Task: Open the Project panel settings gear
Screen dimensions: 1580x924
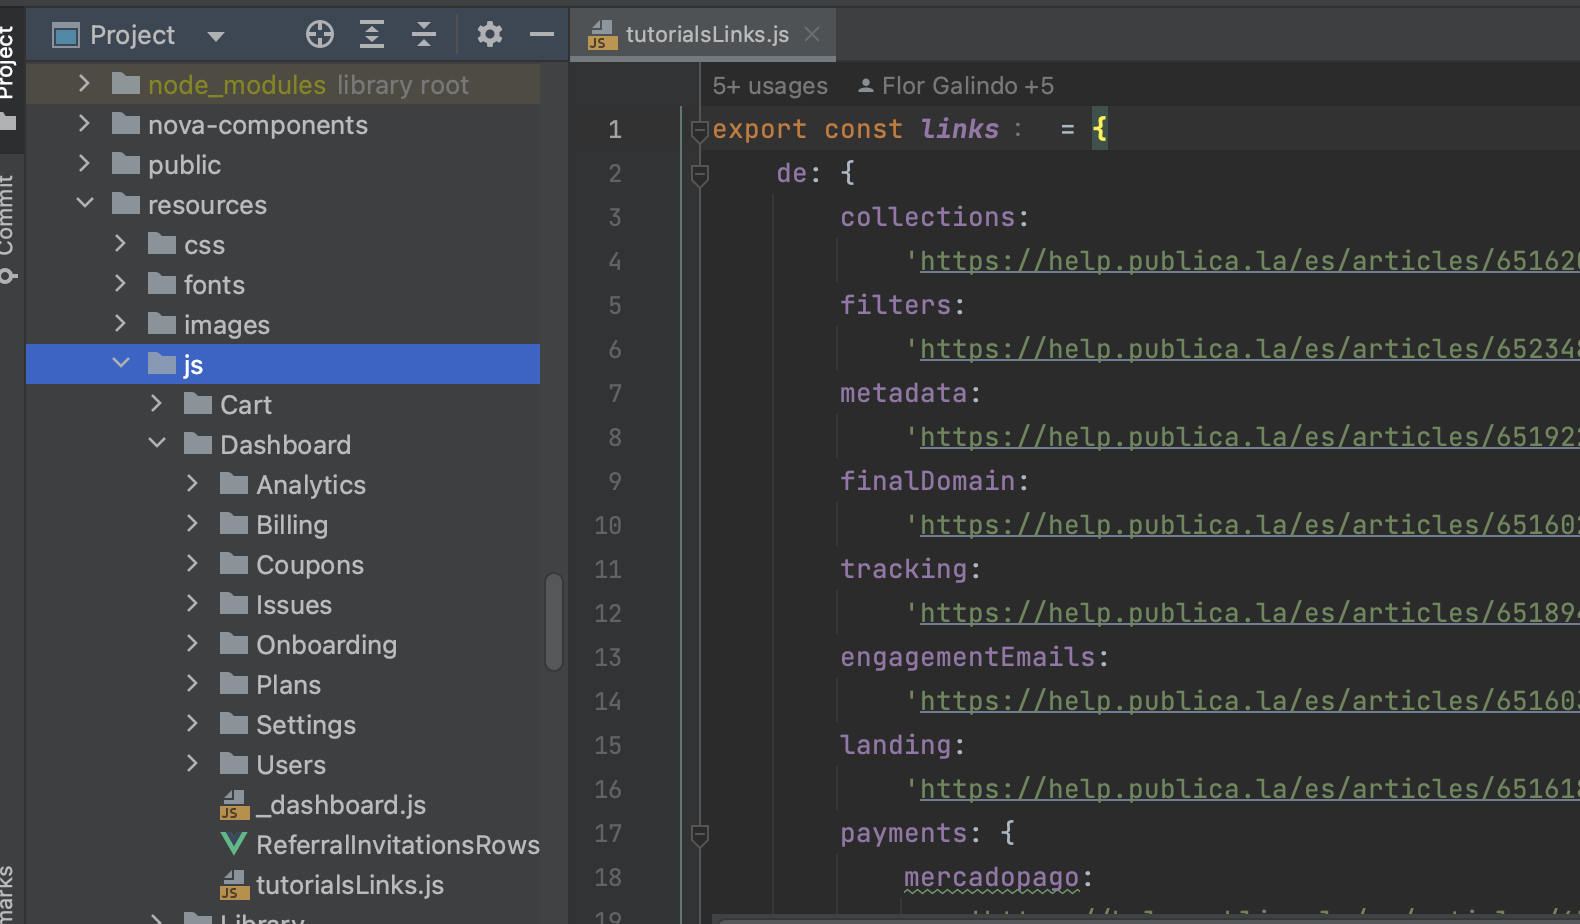Action: tap(489, 35)
